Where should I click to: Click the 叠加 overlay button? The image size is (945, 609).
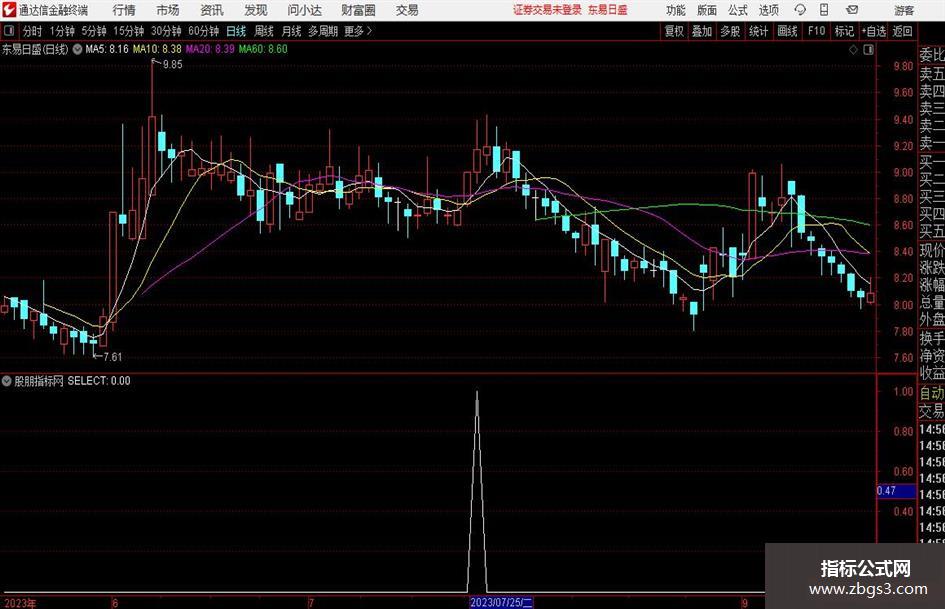coord(702,31)
